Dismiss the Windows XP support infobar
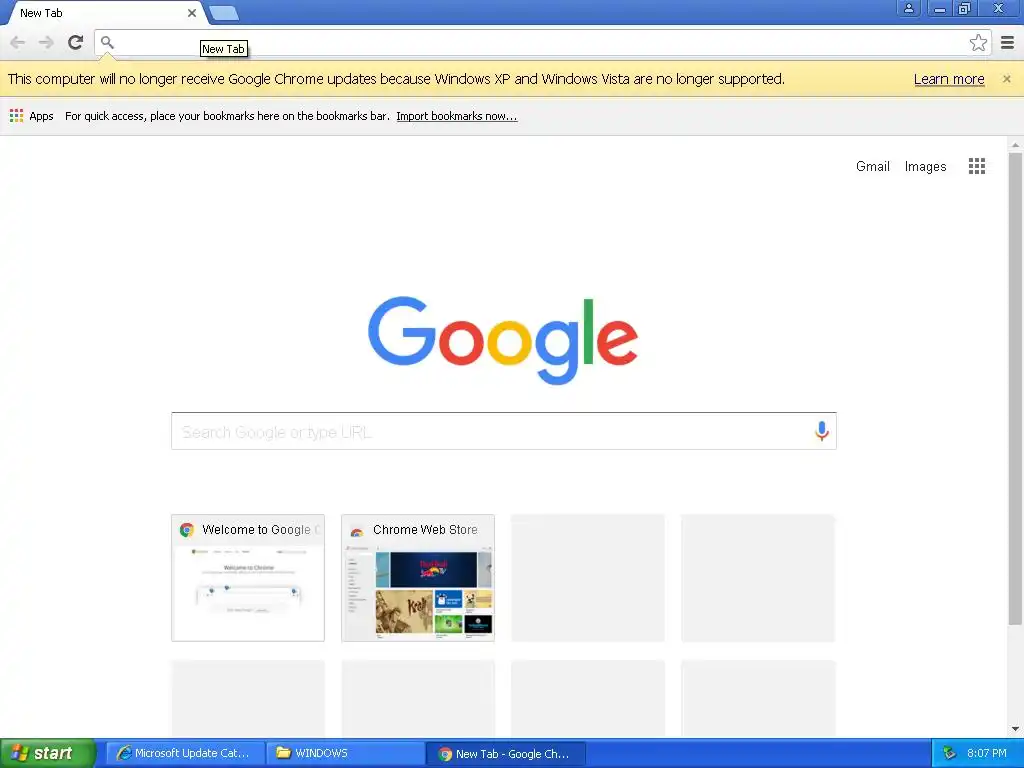This screenshot has height=768, width=1024. 1006,78
